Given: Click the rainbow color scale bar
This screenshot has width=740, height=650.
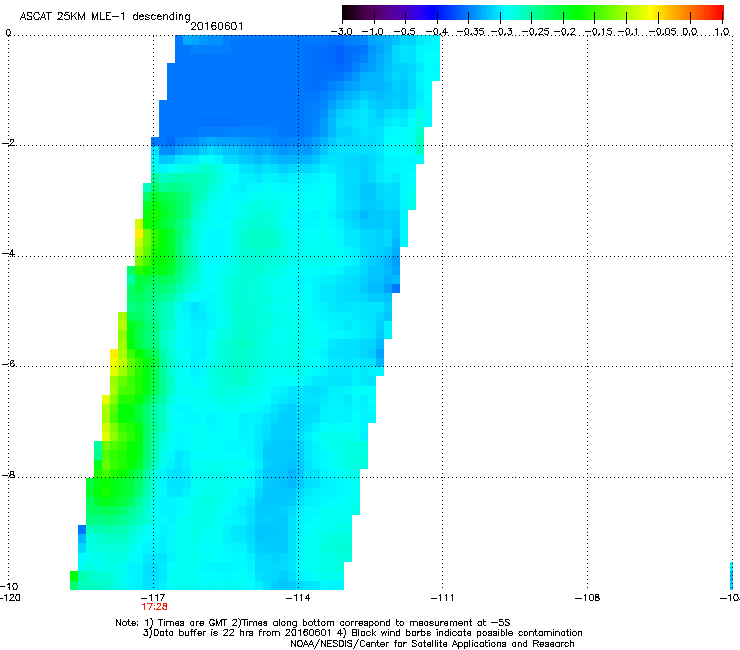Looking at the screenshot, I should tap(533, 13).
